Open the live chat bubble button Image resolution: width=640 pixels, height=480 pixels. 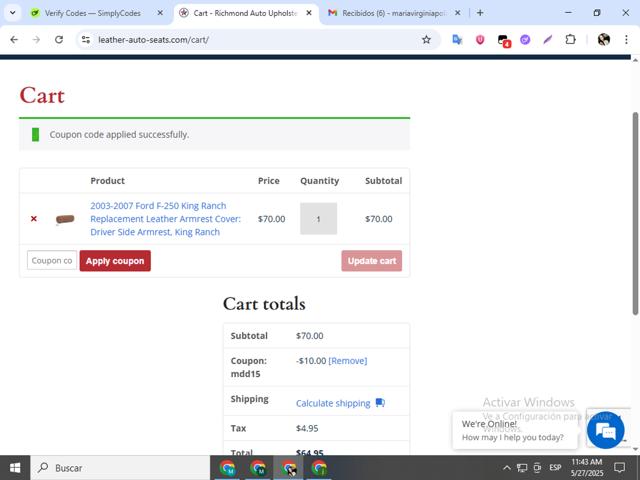coord(605,430)
